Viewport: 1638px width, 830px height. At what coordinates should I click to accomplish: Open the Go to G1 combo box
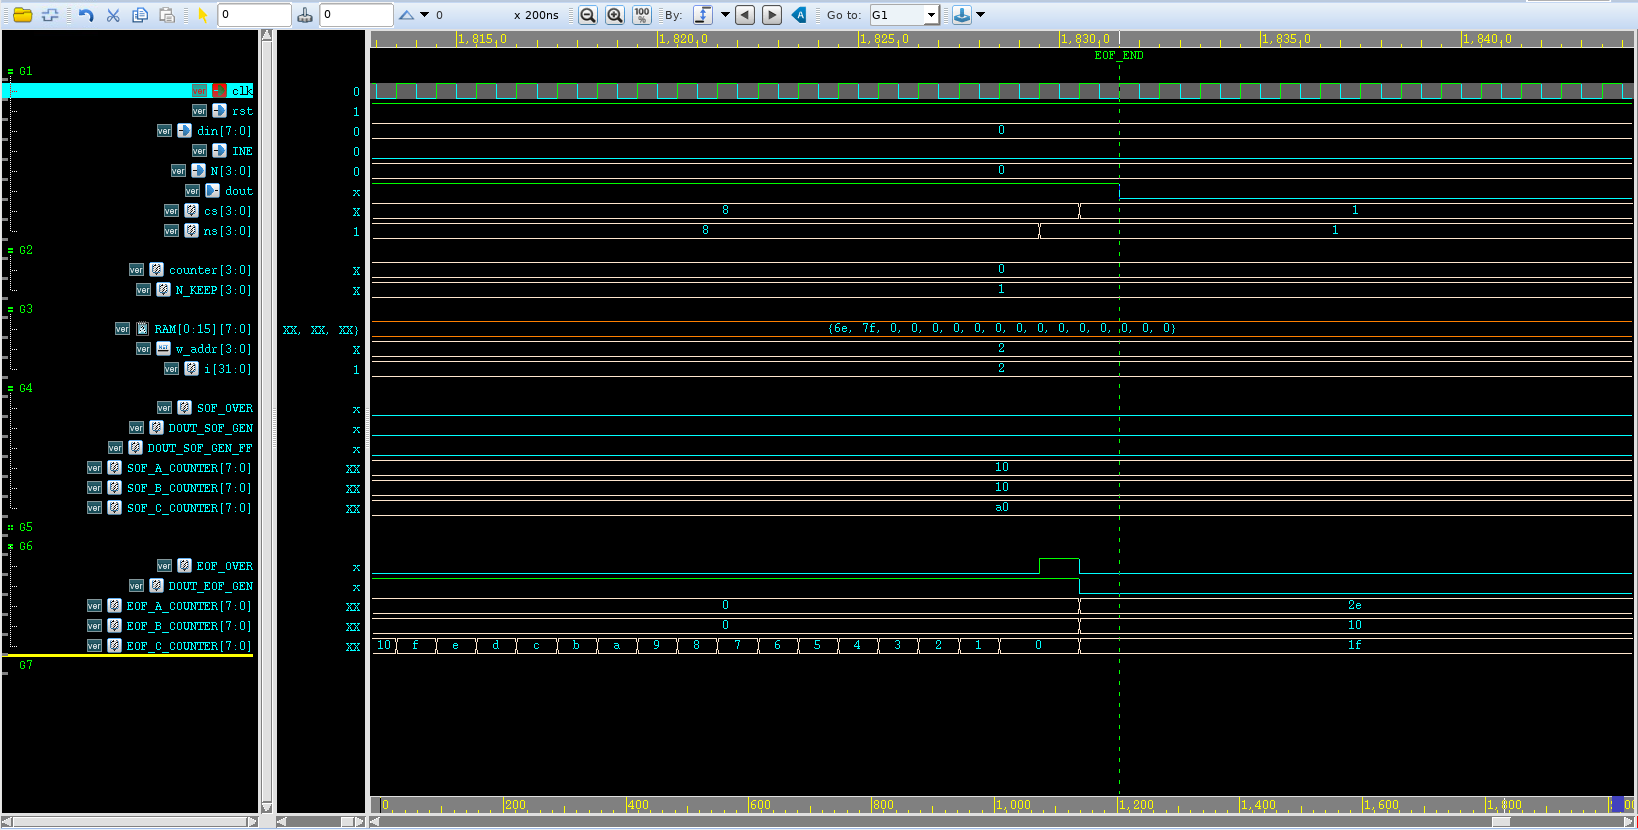click(904, 15)
